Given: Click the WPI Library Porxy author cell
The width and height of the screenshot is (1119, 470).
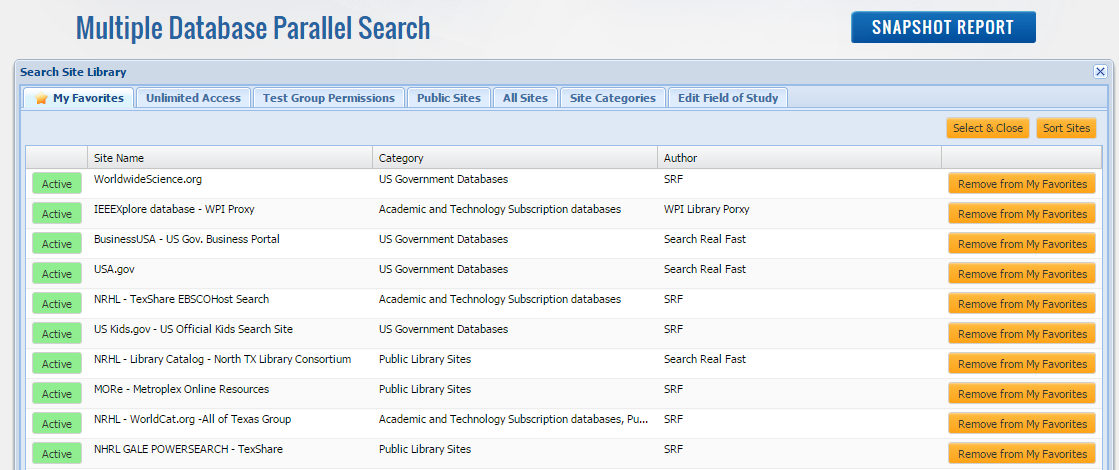Looking at the screenshot, I should click(706, 210).
